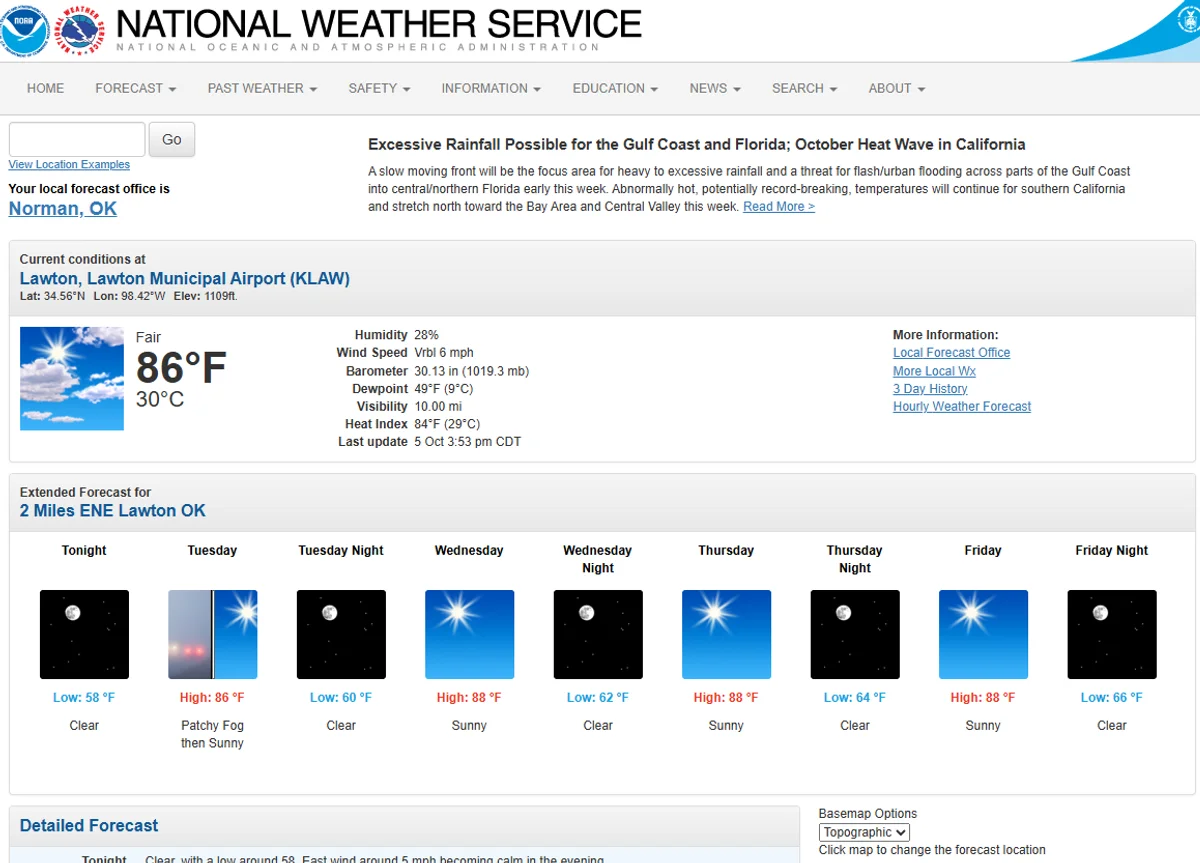Click the Tonight clear night forecast icon
This screenshot has width=1200, height=863.
pyautogui.click(x=84, y=635)
